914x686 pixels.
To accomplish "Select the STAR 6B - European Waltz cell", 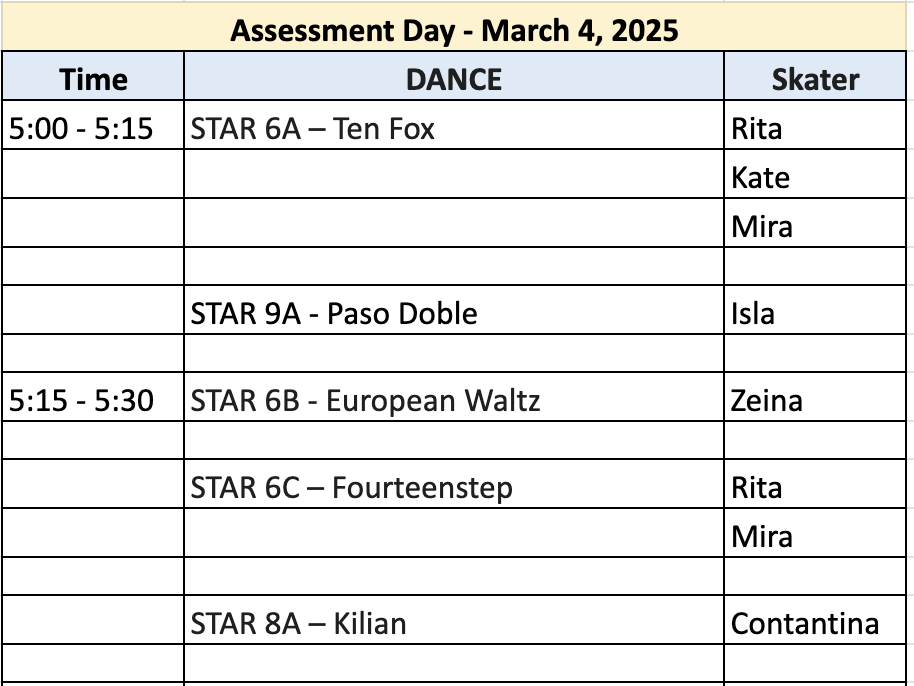I will [x=454, y=396].
